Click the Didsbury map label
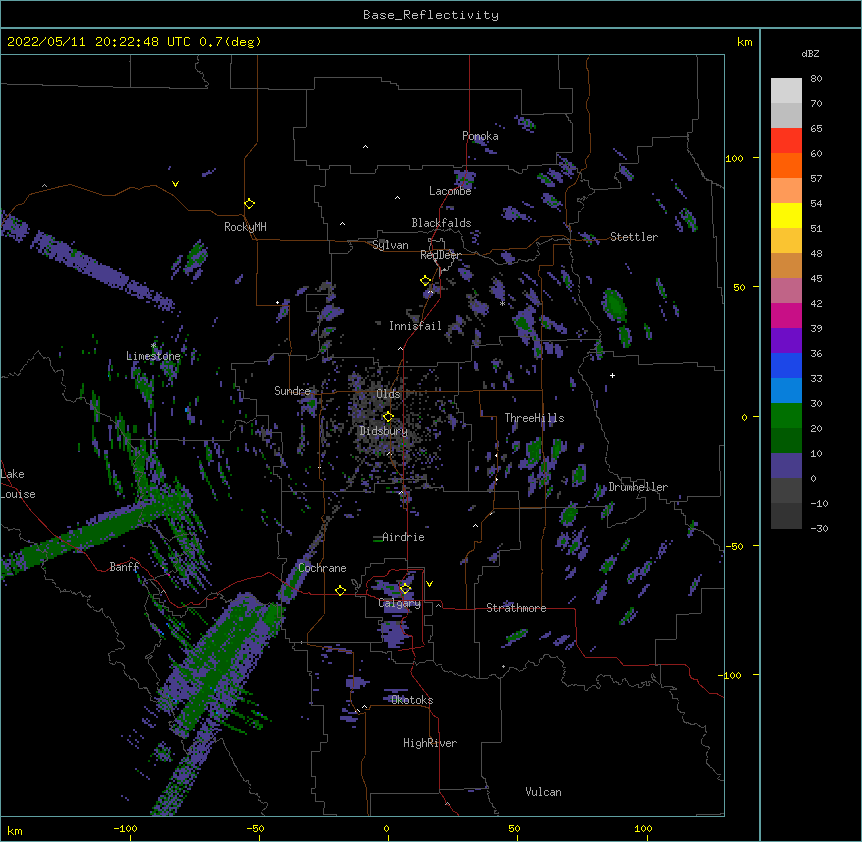This screenshot has height=842, width=862. click(383, 431)
